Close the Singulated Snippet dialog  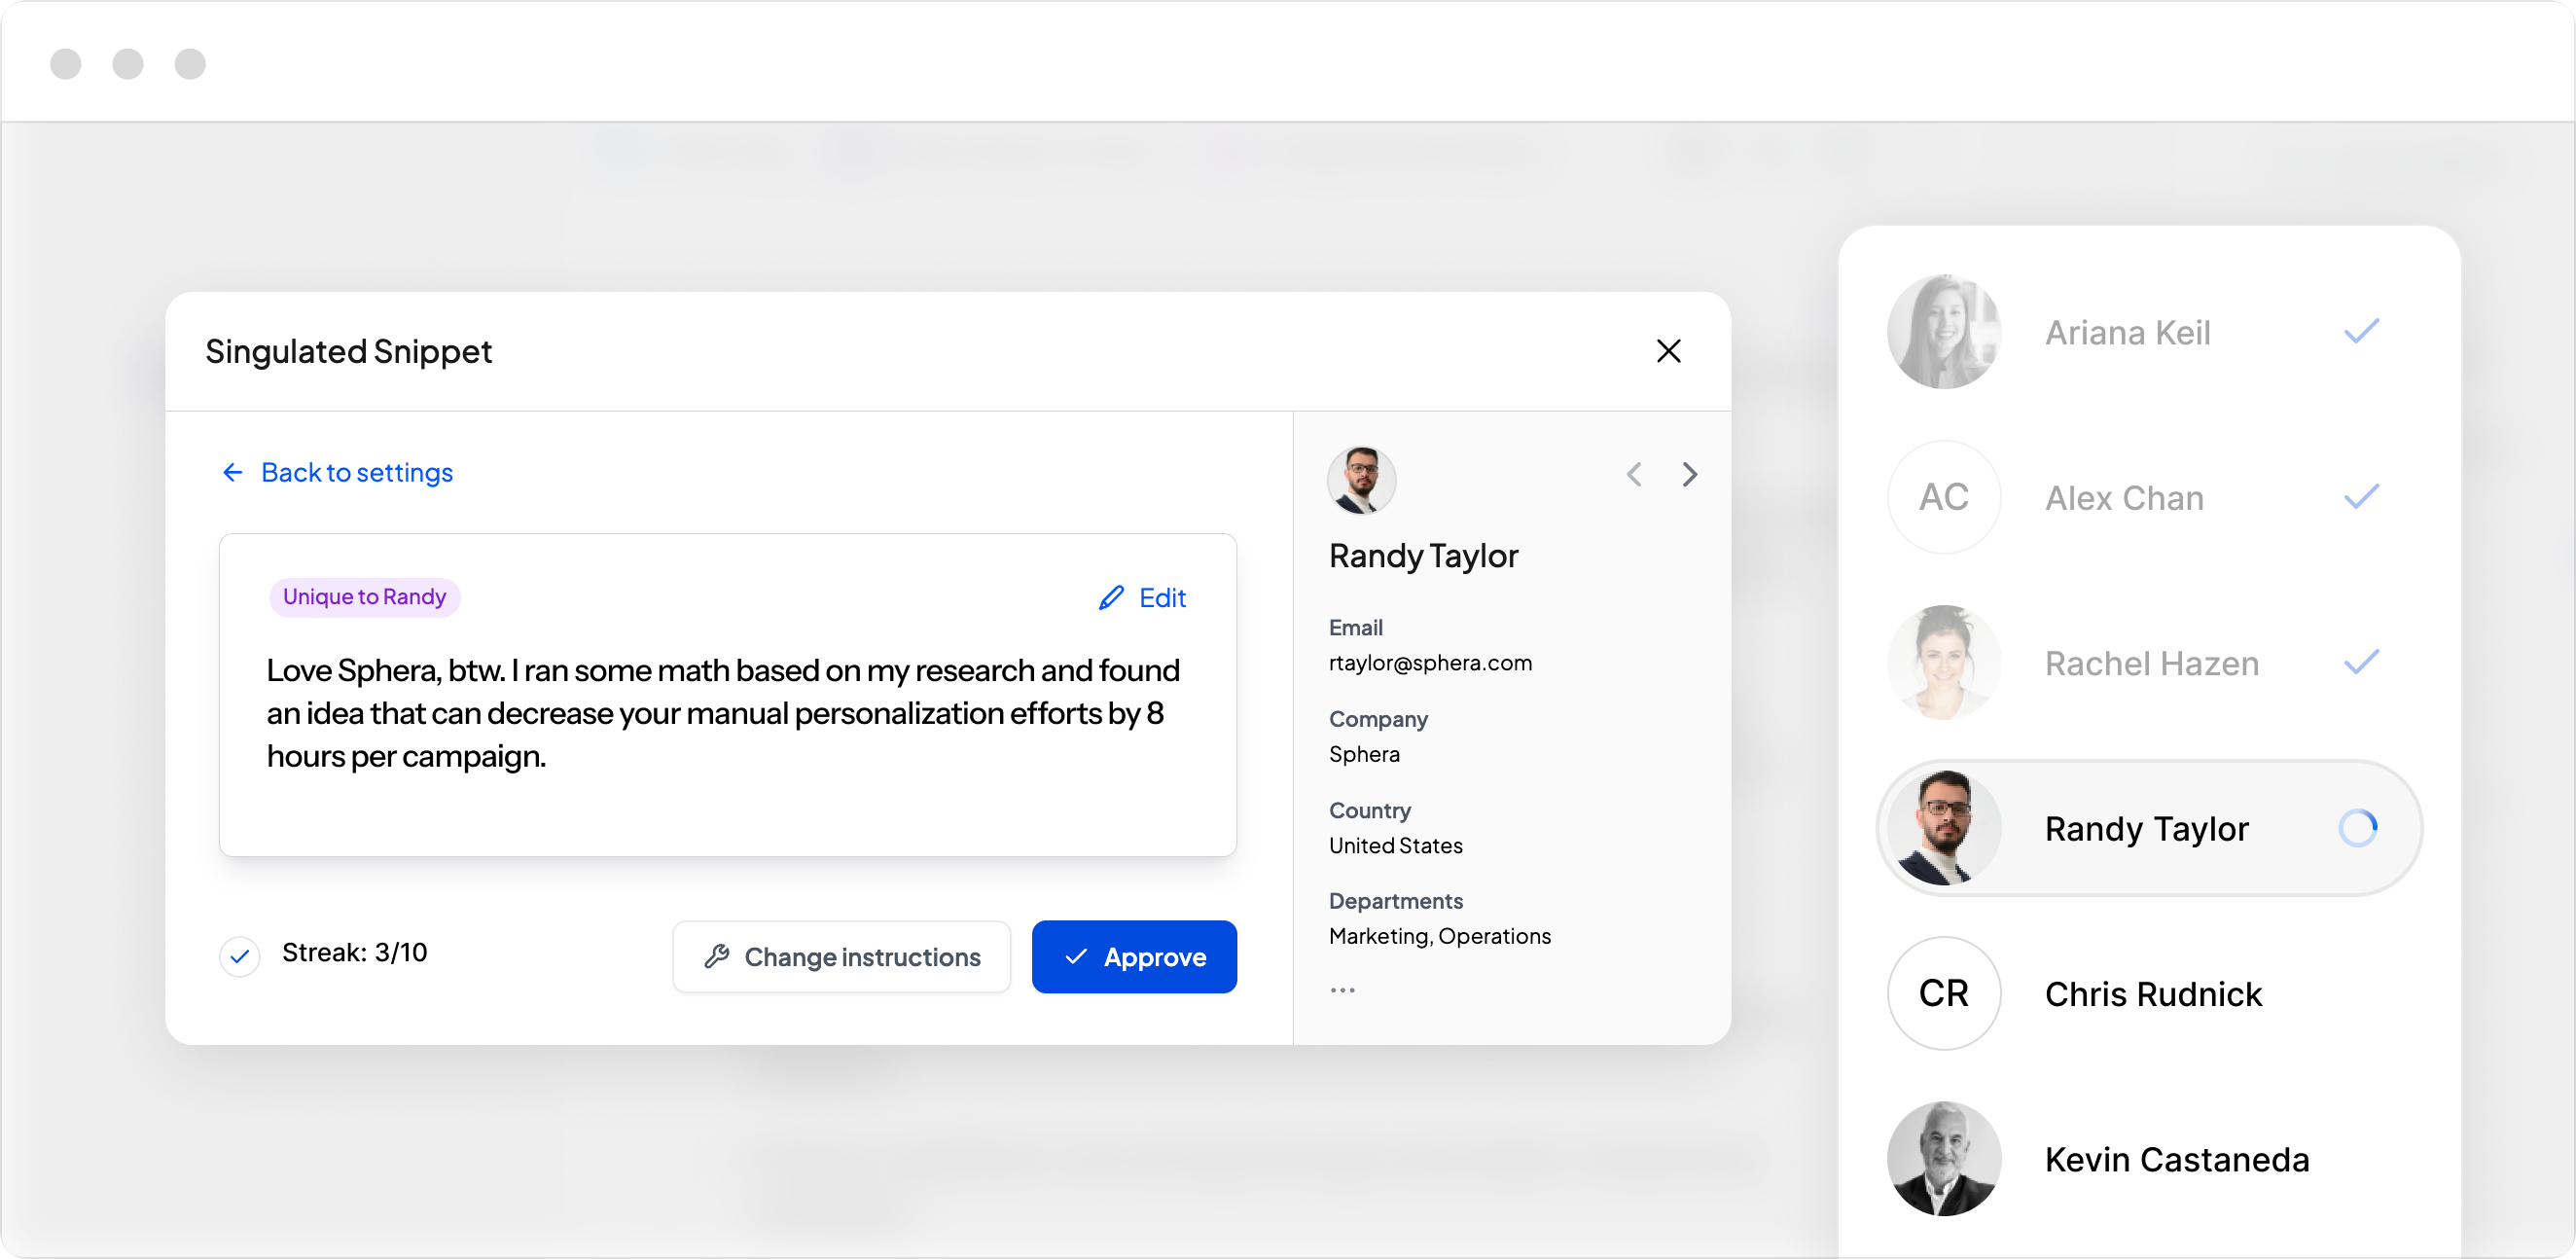coord(1668,351)
